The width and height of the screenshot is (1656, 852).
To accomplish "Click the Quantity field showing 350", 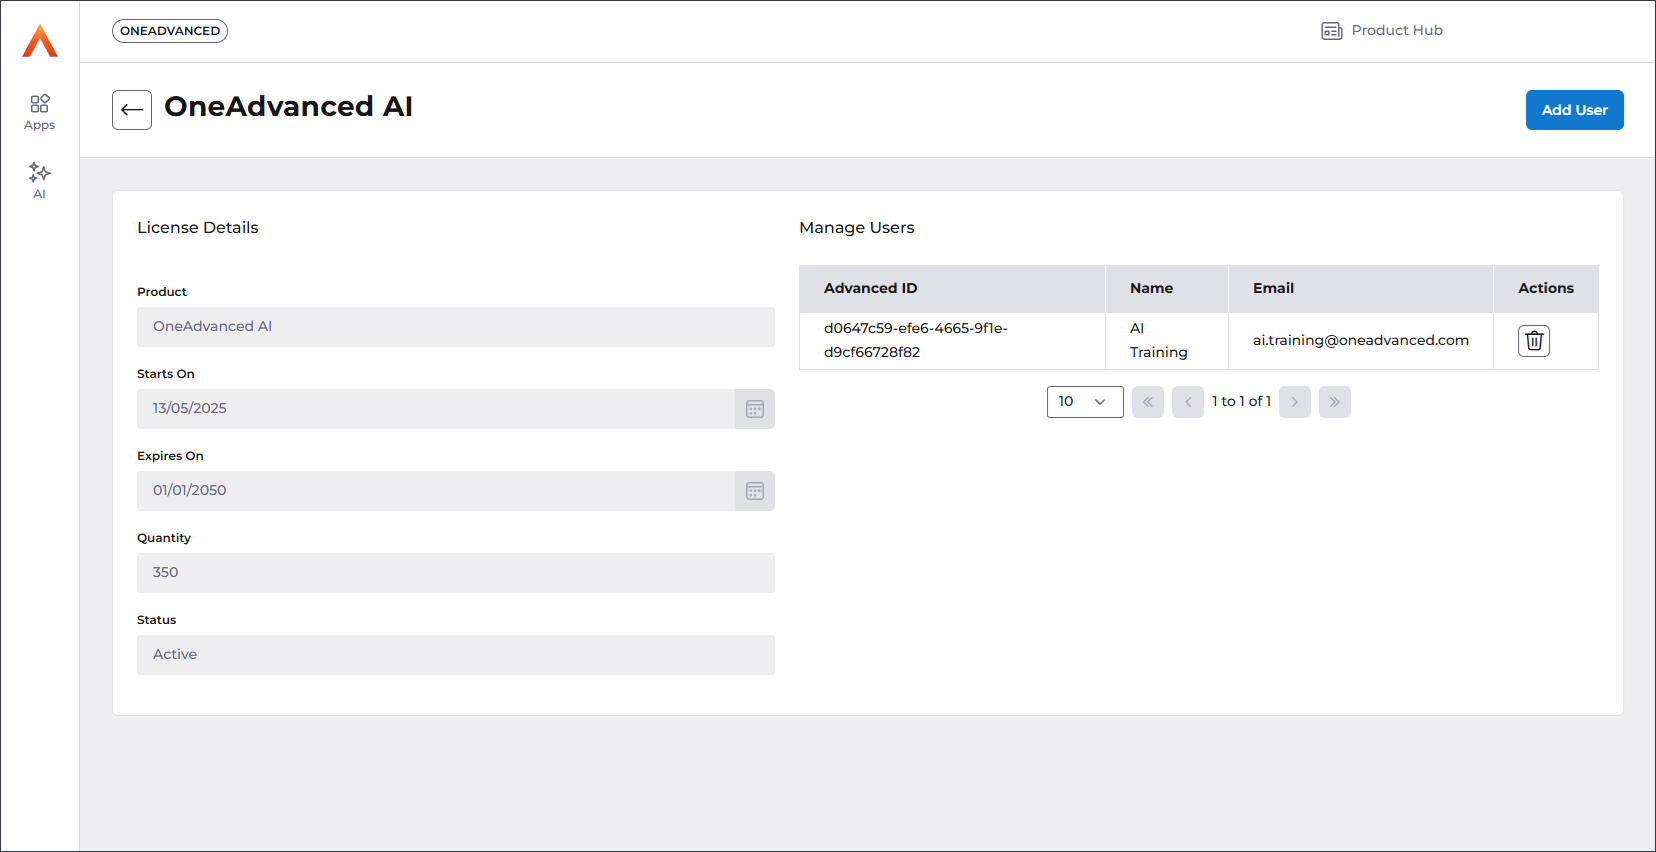I will 456,573.
